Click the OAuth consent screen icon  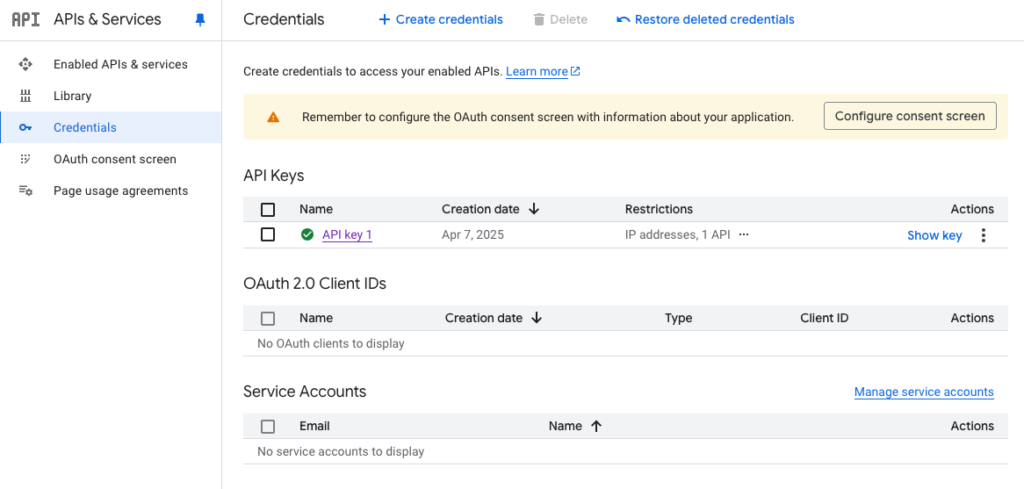[x=25, y=159]
